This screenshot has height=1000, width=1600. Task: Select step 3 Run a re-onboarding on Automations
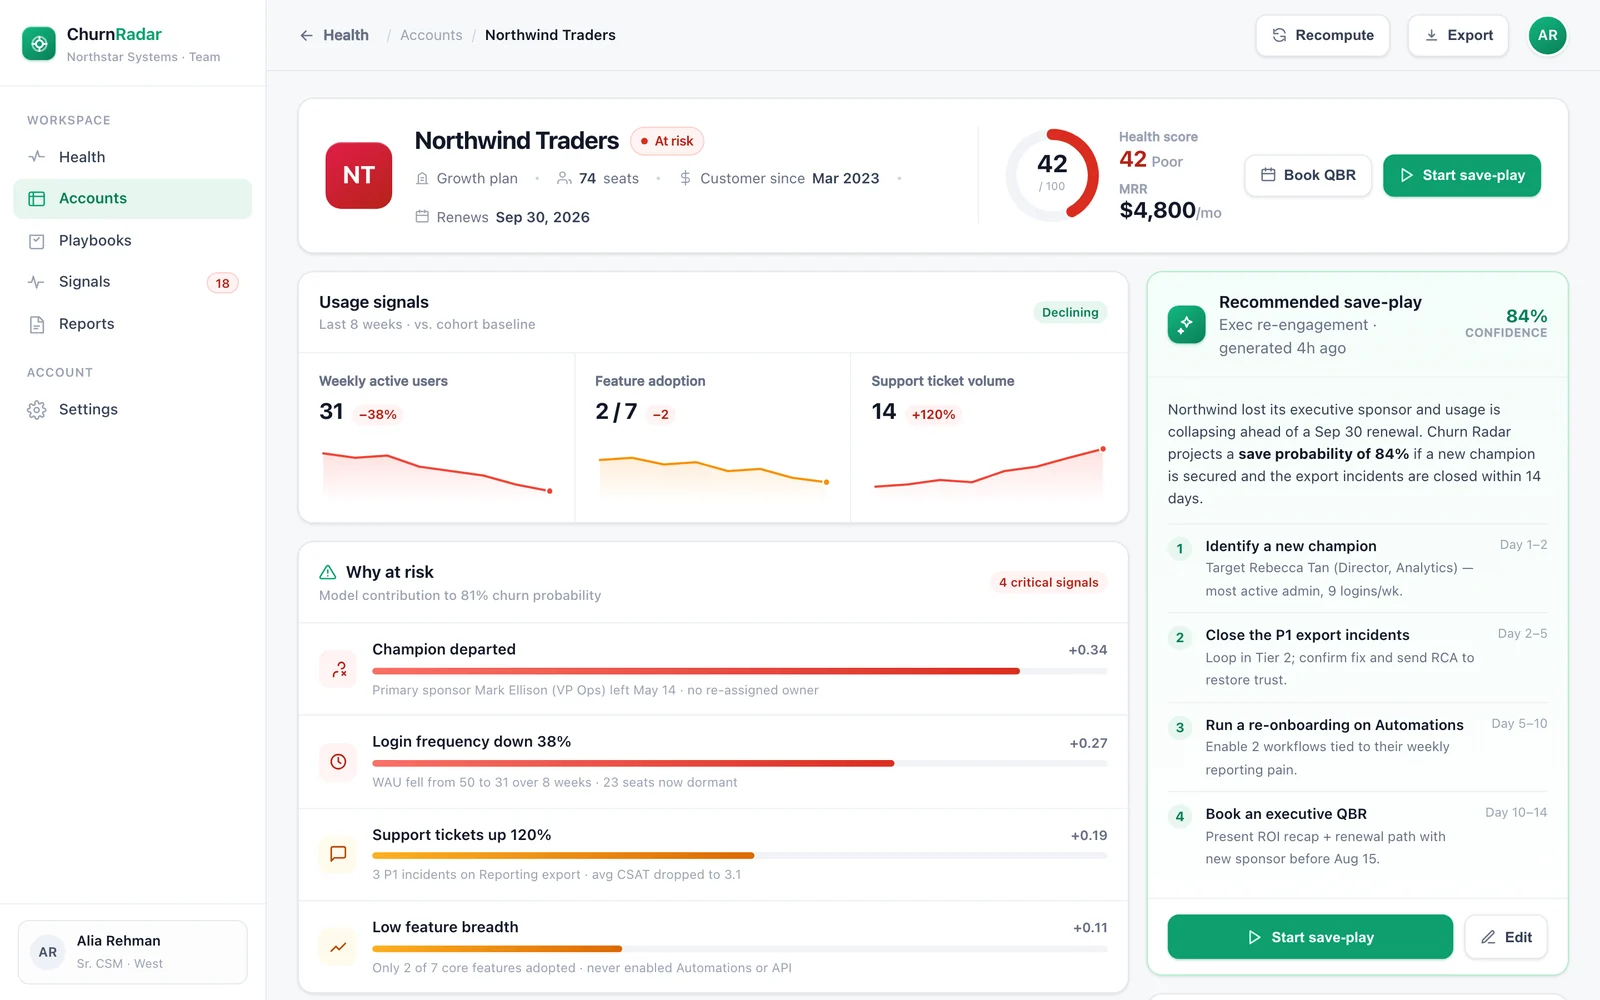pyautogui.click(x=1358, y=747)
